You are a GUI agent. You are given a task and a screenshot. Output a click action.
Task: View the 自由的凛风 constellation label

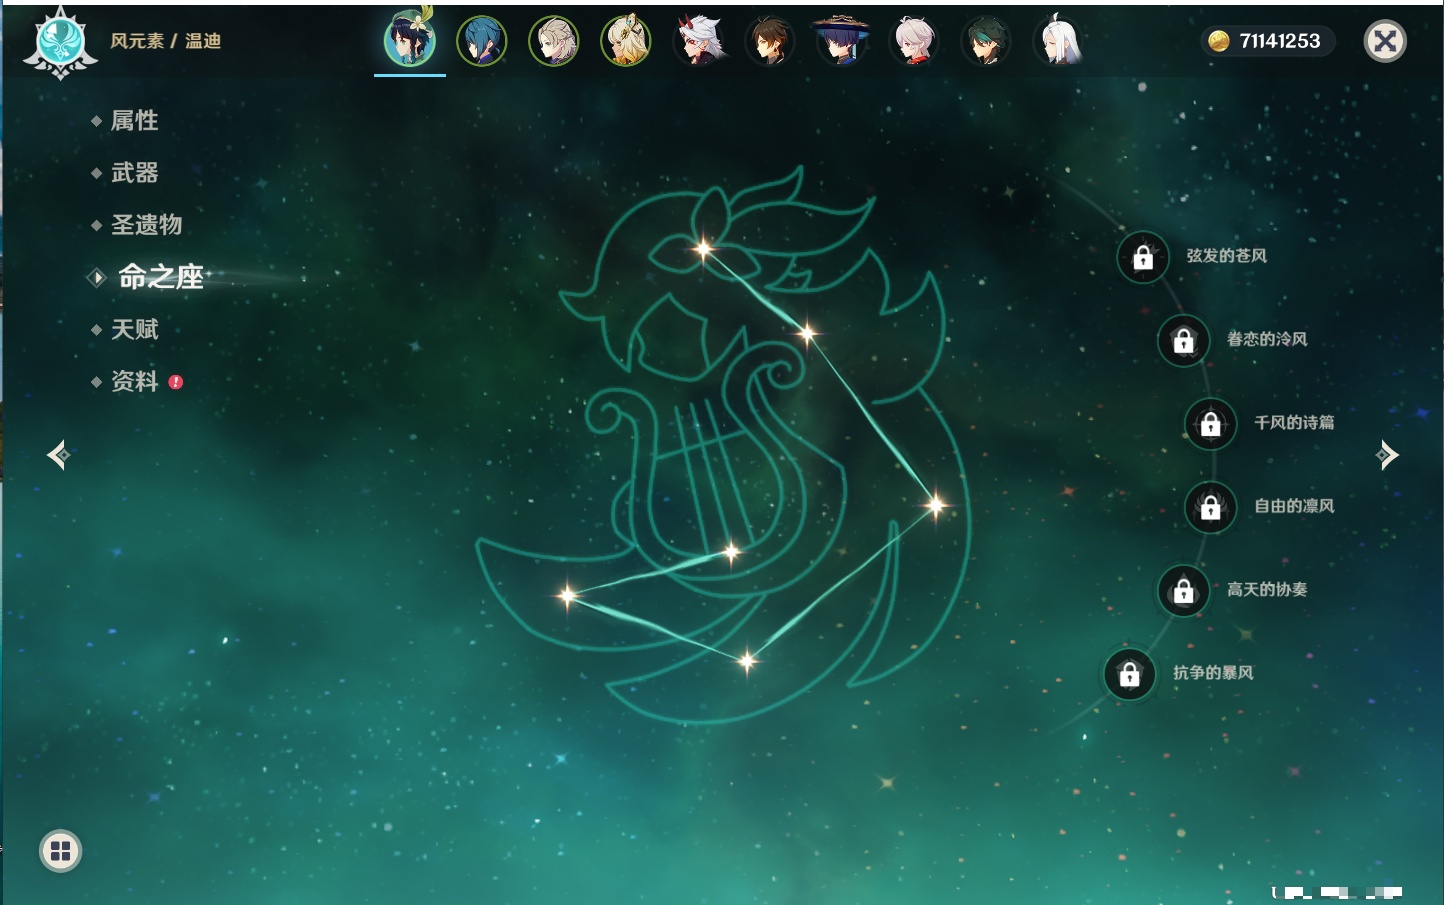(1294, 506)
